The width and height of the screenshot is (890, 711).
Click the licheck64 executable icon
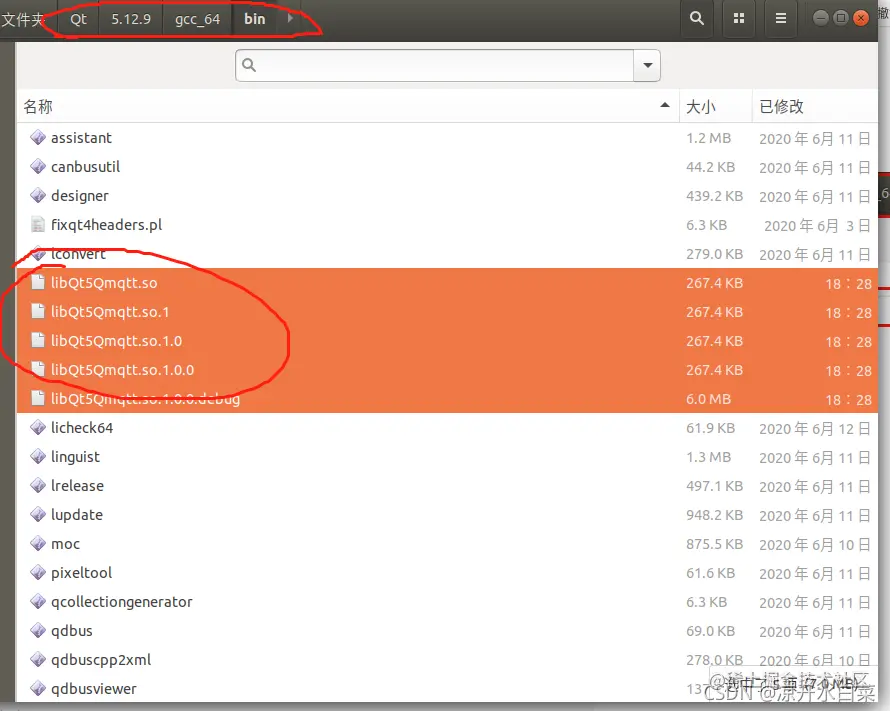[38, 427]
